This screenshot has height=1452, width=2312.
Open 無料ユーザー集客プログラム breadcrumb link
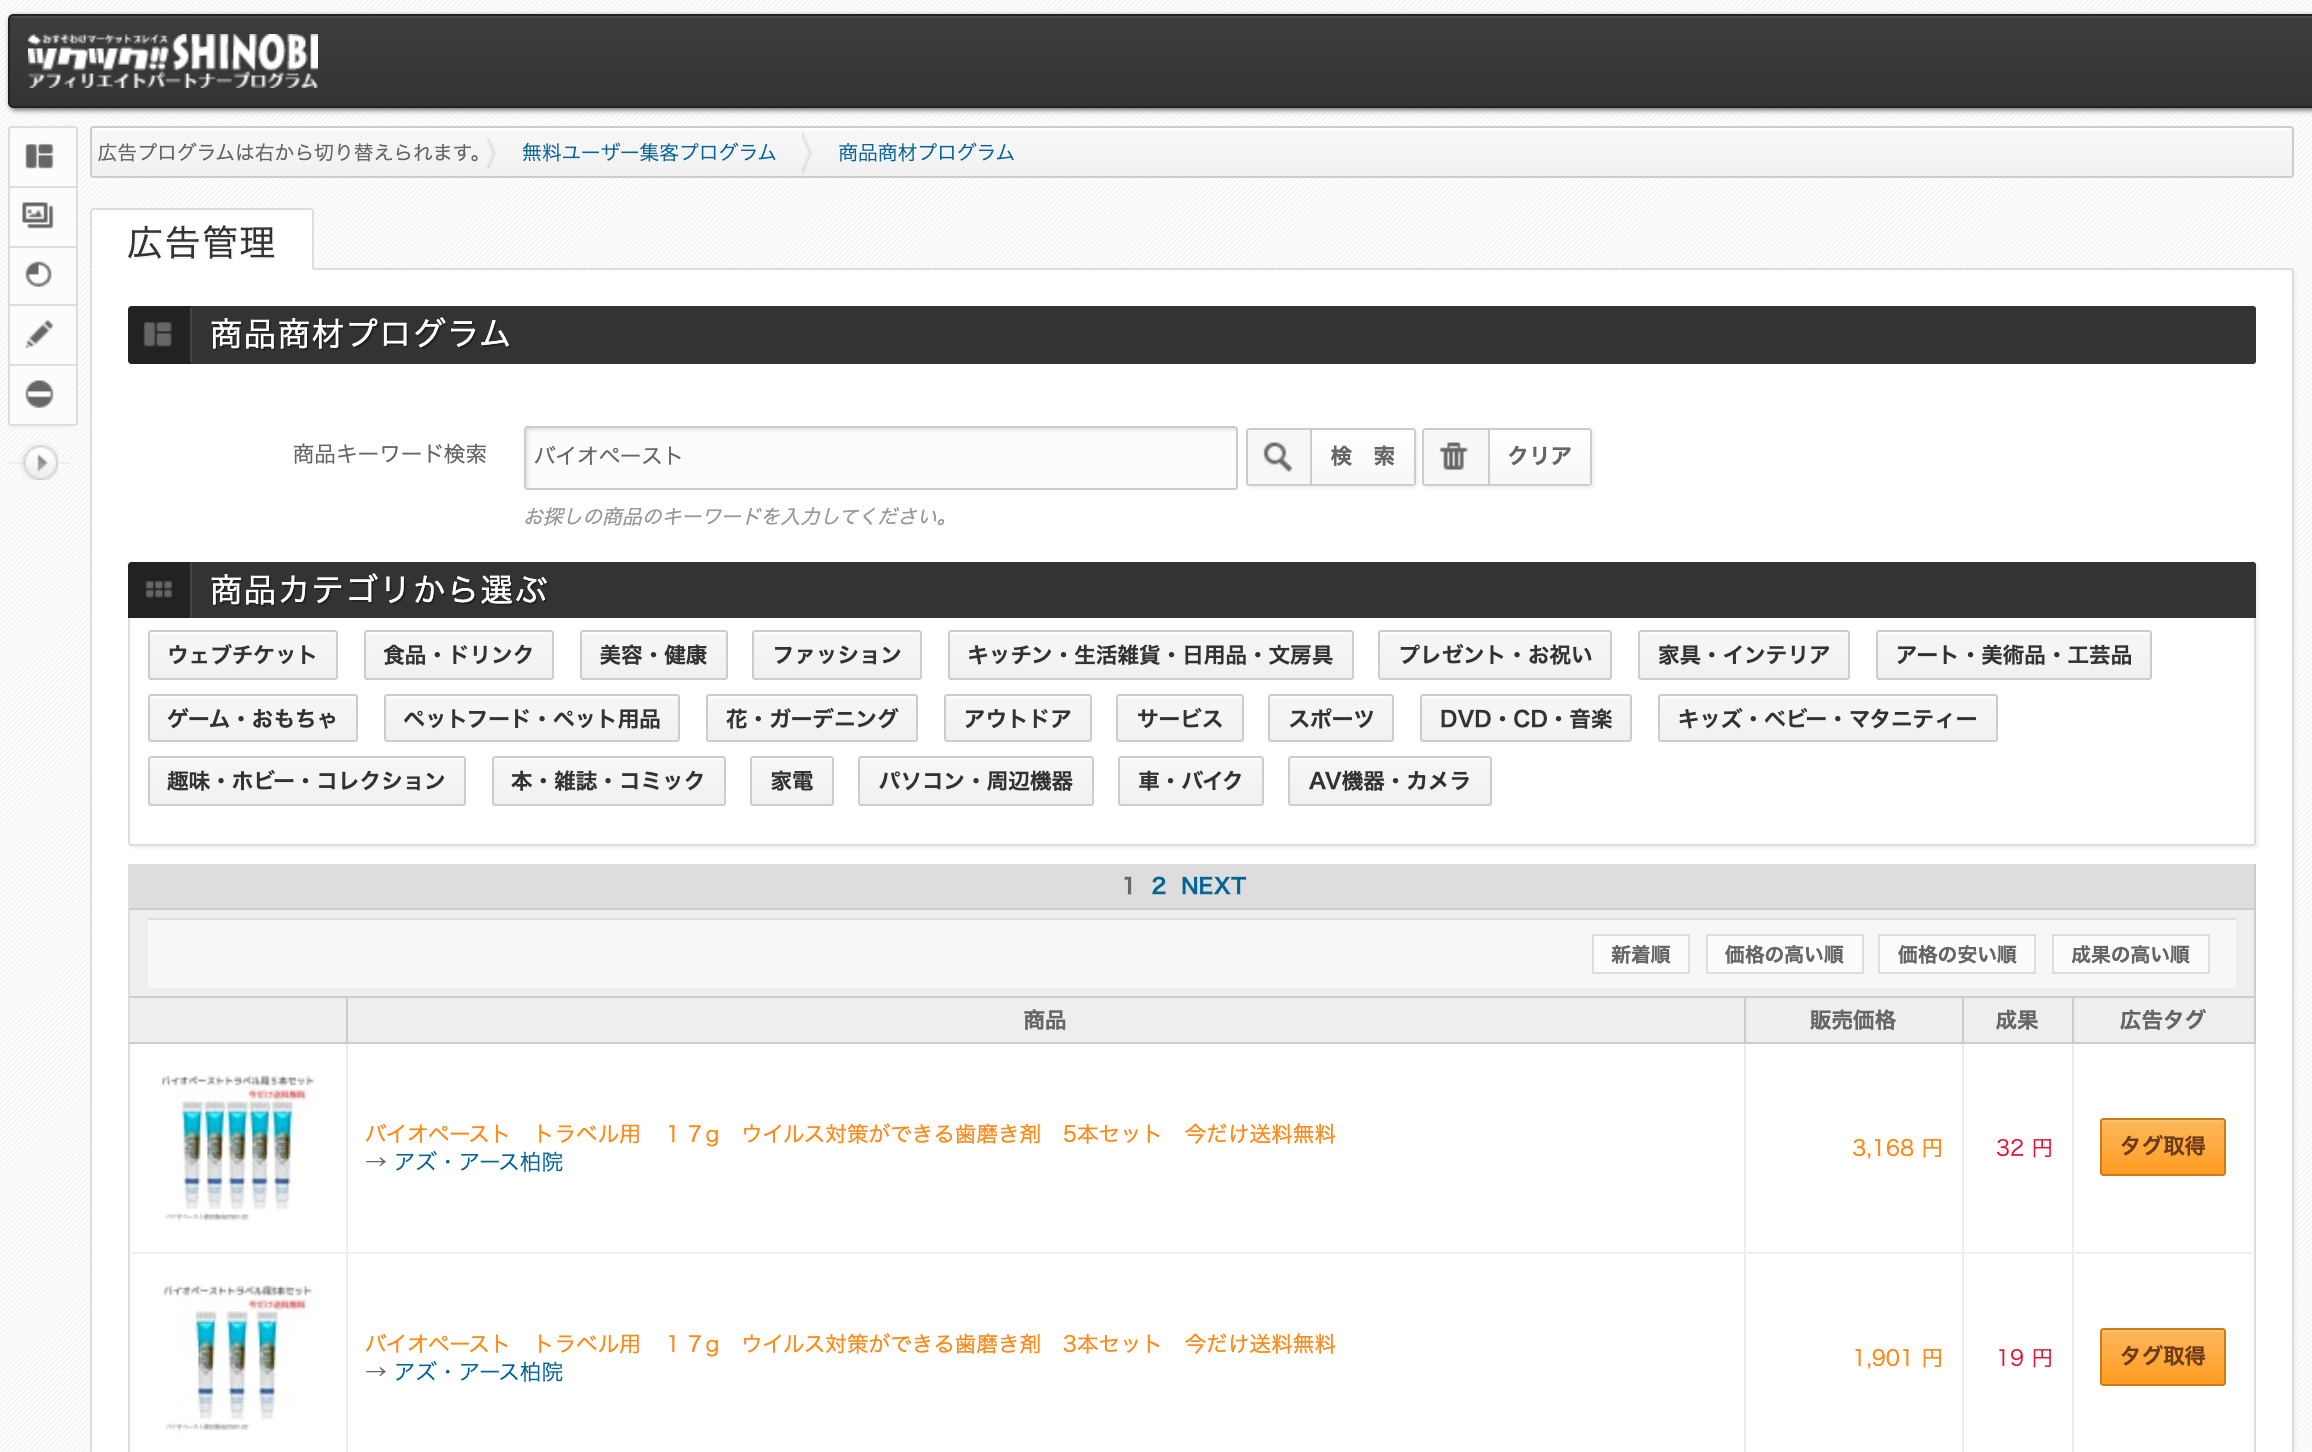click(x=648, y=153)
